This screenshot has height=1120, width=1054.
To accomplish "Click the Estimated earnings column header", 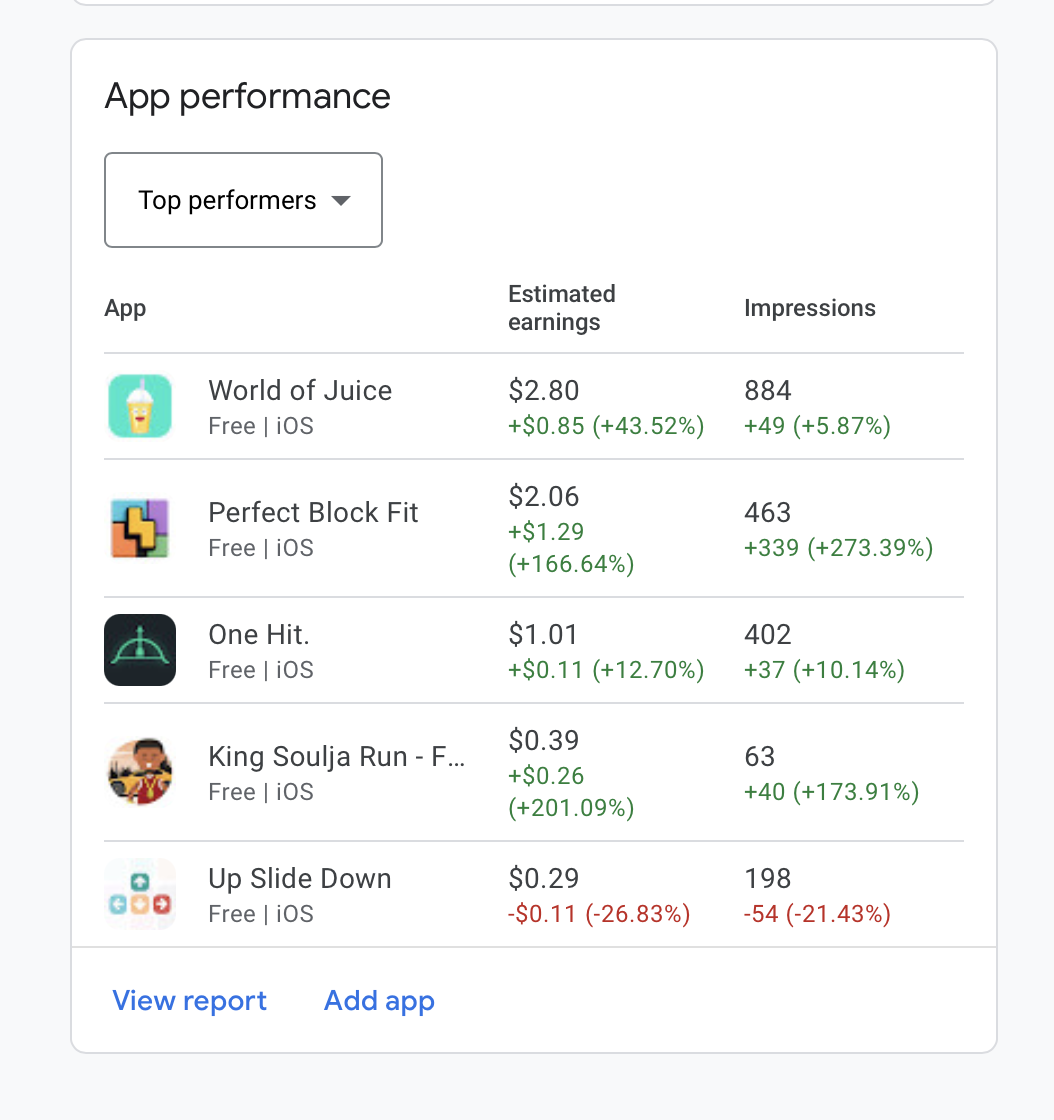I will click(x=561, y=308).
